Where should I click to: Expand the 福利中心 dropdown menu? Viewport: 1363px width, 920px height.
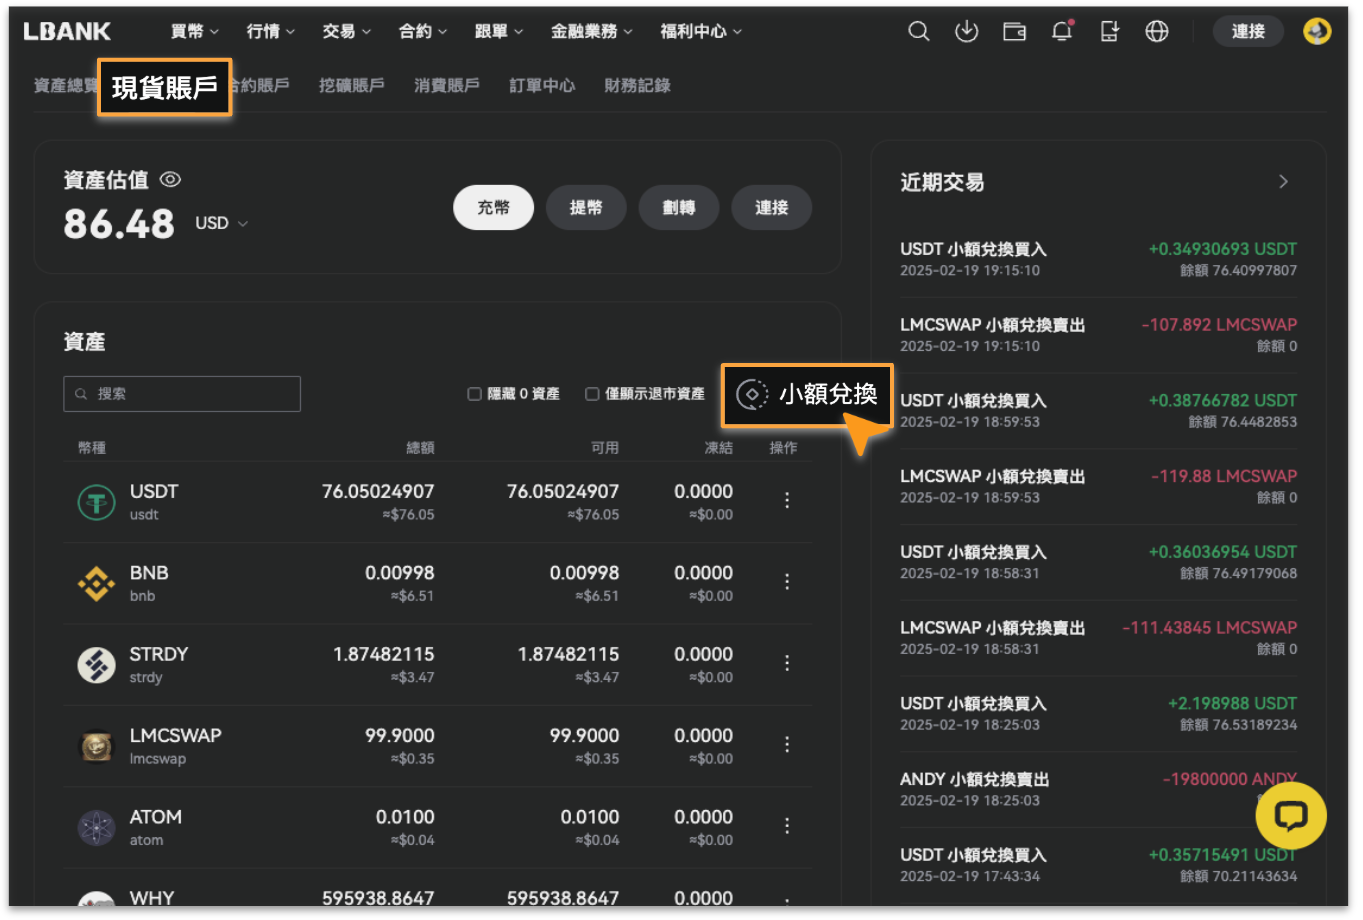[701, 32]
